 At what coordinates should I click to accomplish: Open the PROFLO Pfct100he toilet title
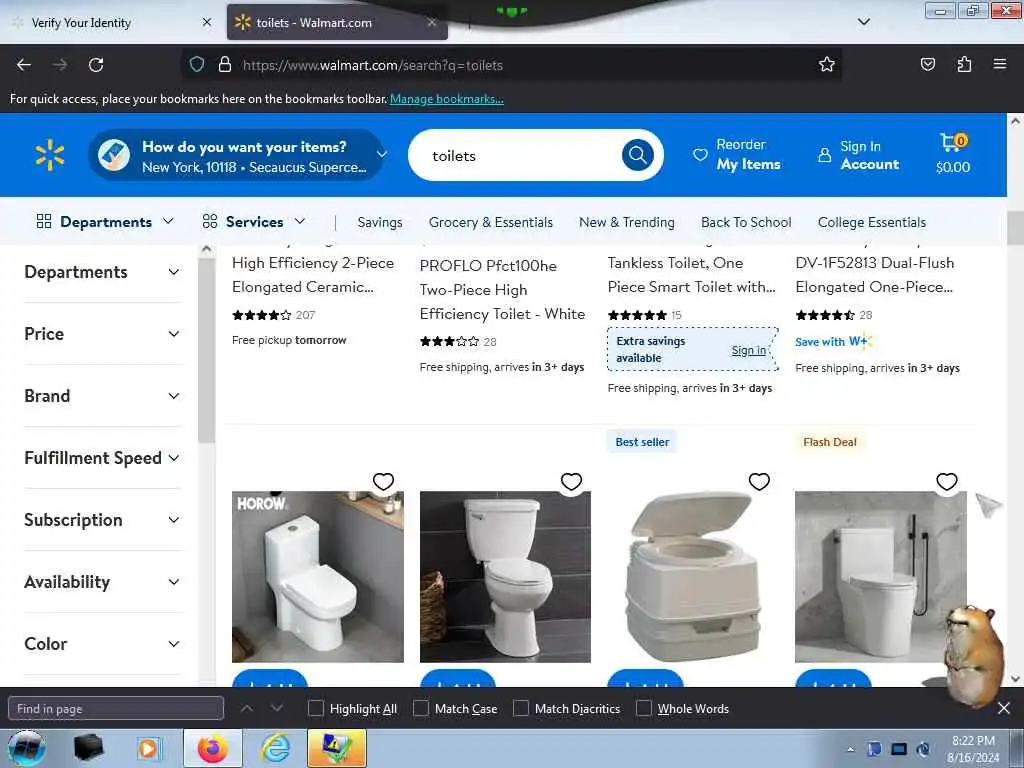point(502,290)
